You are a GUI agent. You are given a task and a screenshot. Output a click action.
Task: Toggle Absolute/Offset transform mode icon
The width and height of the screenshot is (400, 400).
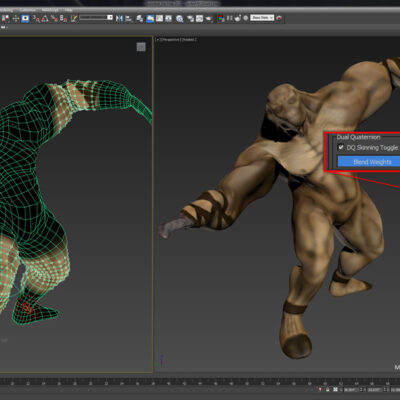click(x=335, y=389)
